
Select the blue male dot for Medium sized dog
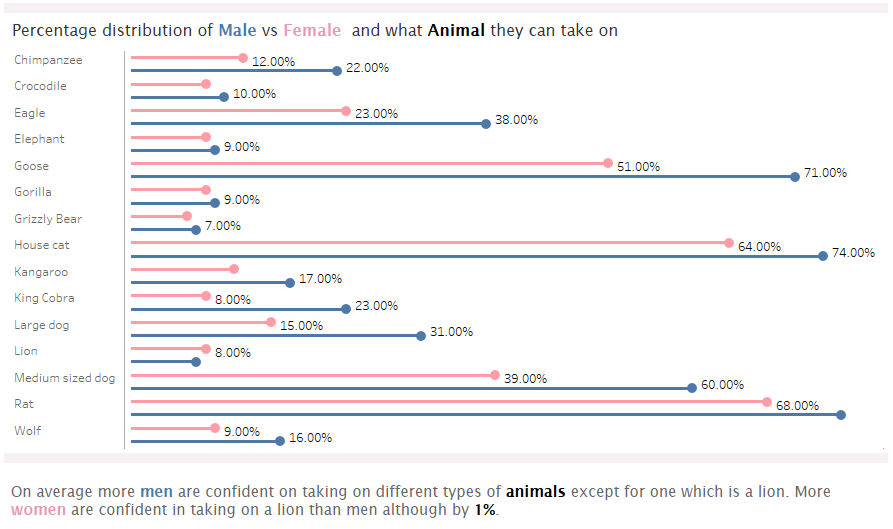[x=692, y=388]
